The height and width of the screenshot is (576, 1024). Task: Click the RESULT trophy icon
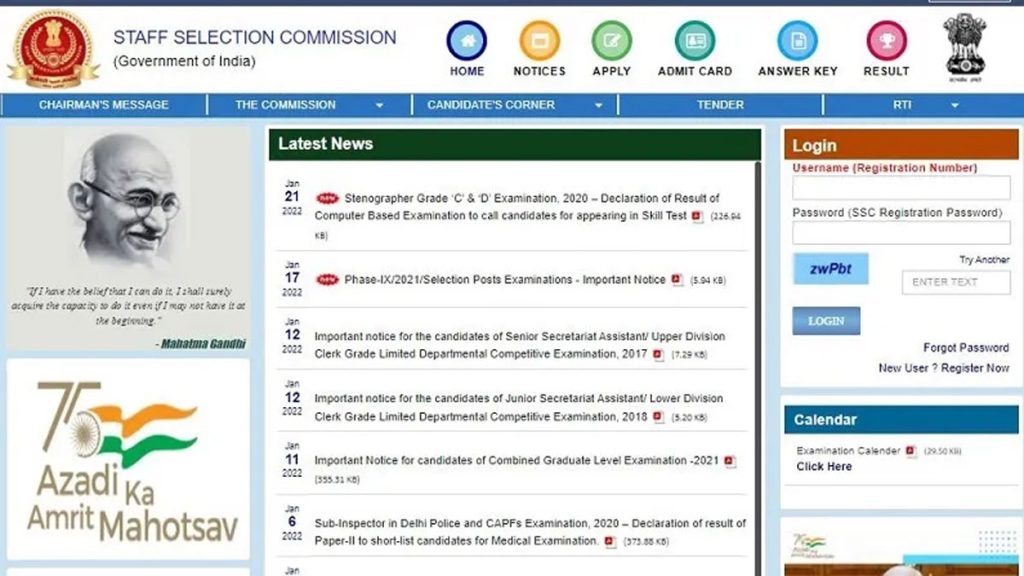(886, 40)
